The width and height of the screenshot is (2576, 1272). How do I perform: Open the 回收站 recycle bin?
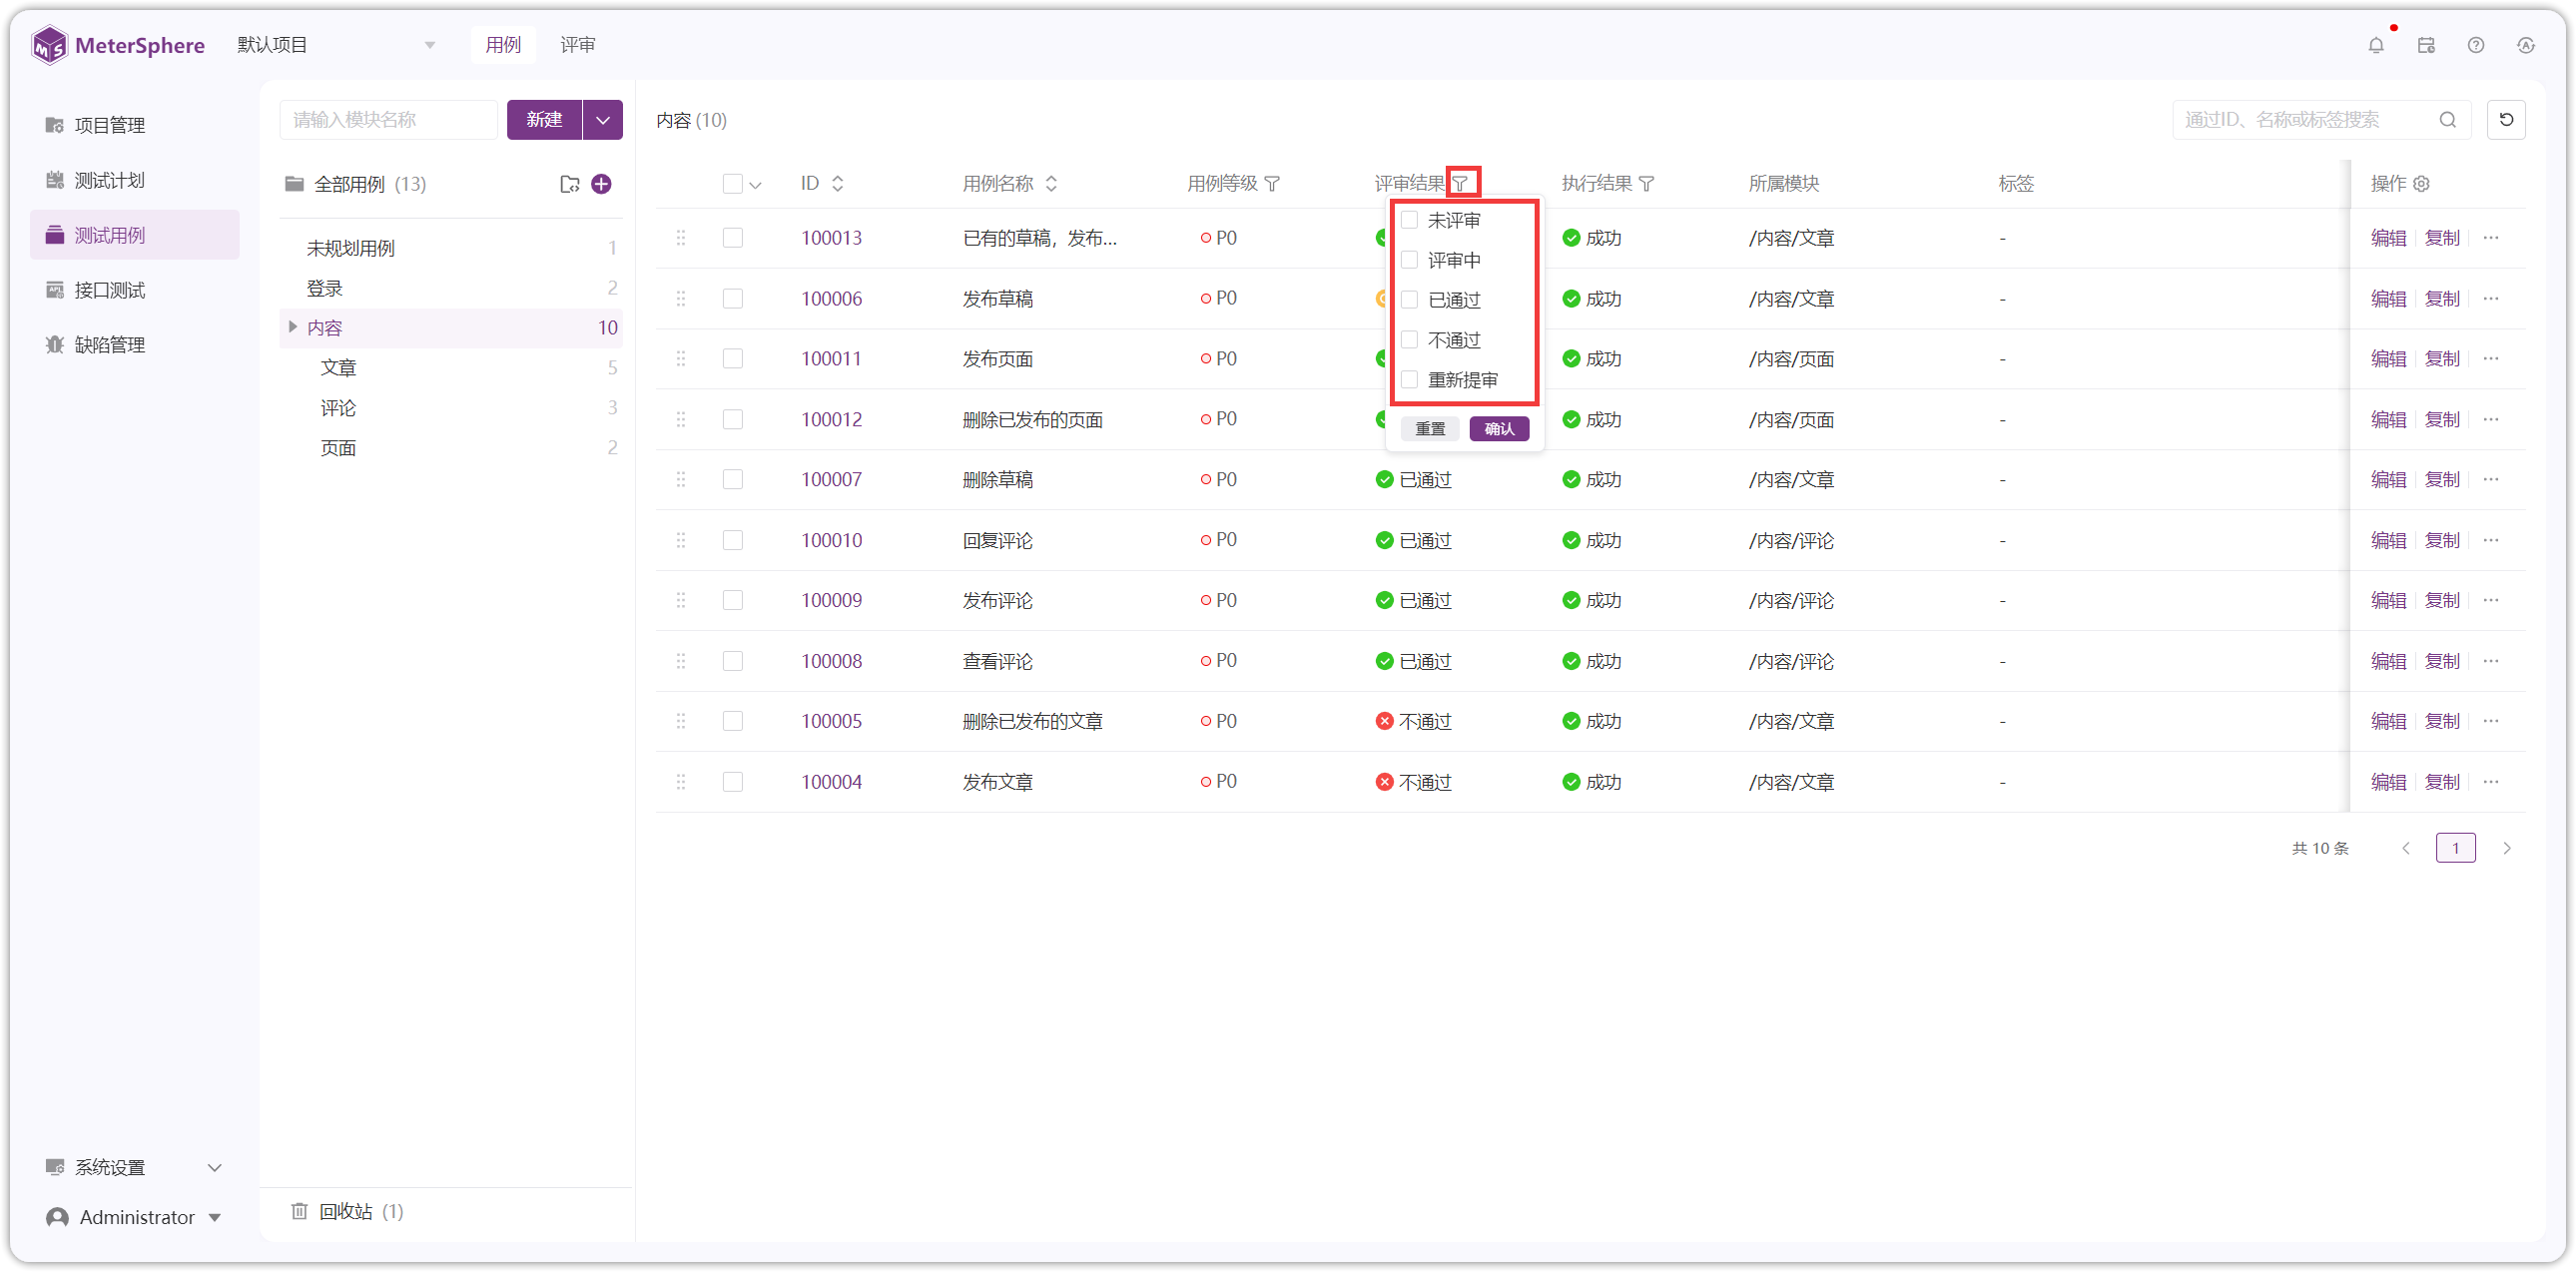[347, 1212]
